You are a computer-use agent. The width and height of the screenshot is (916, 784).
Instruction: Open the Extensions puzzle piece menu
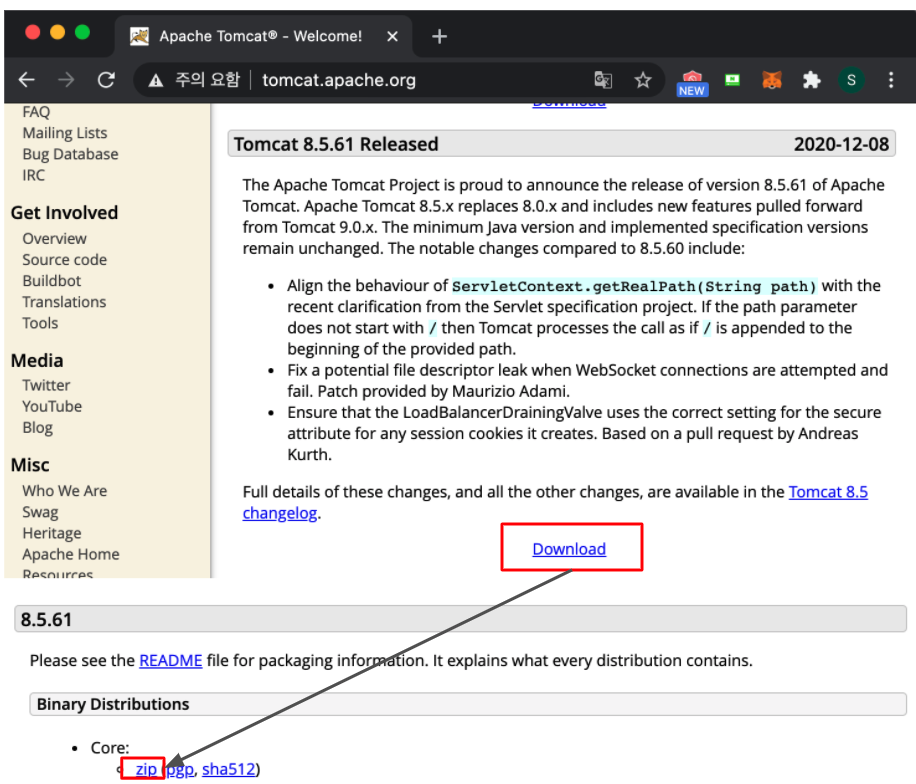[811, 79]
